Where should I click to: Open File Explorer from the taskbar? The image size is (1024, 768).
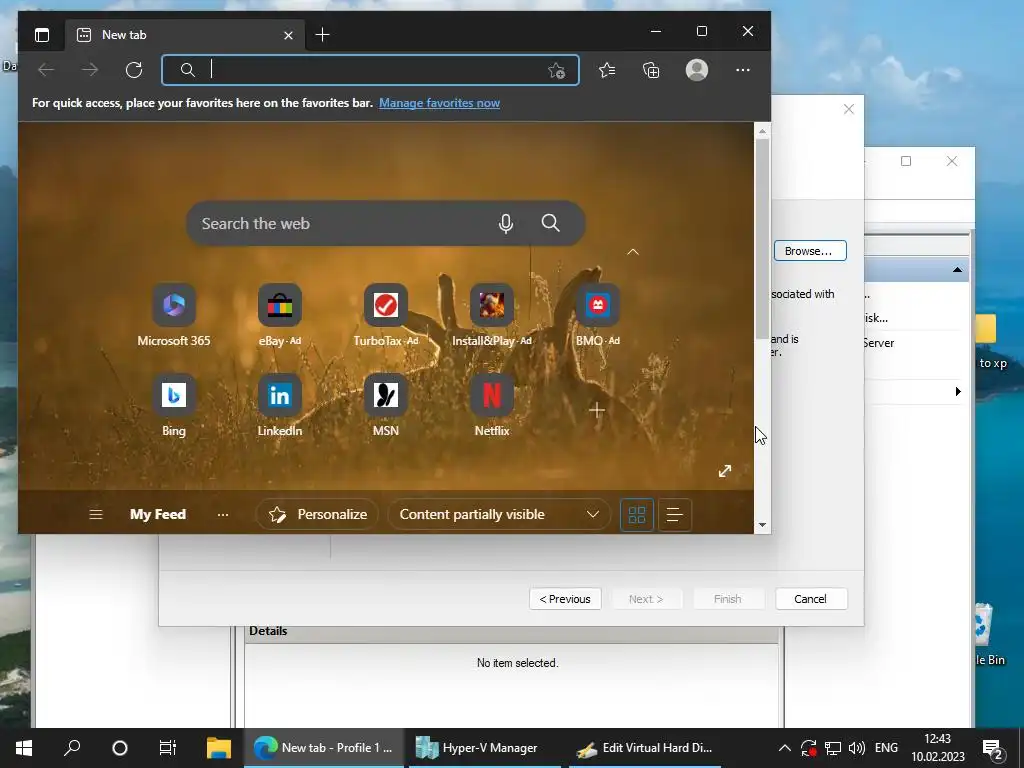[219, 748]
